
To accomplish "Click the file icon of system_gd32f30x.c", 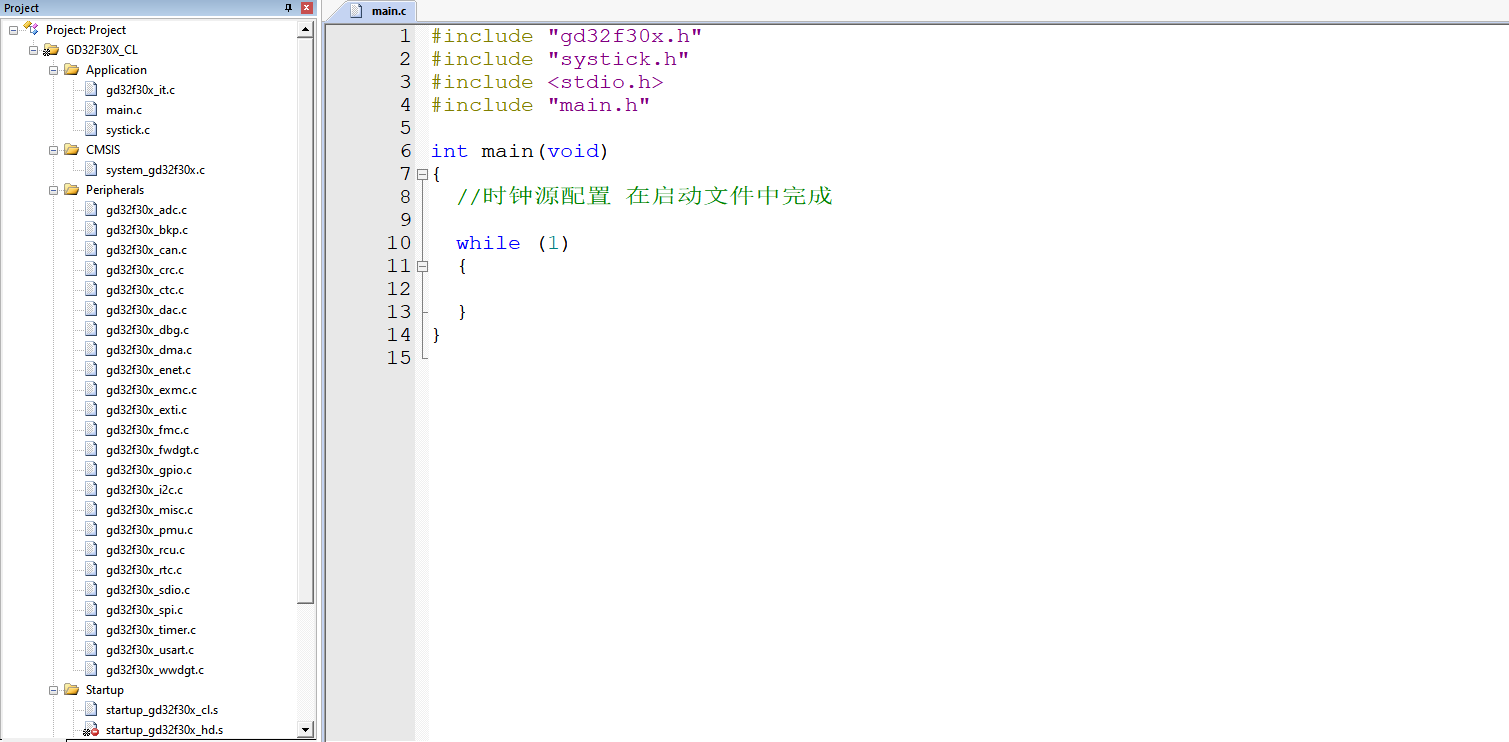I will [x=91, y=170].
